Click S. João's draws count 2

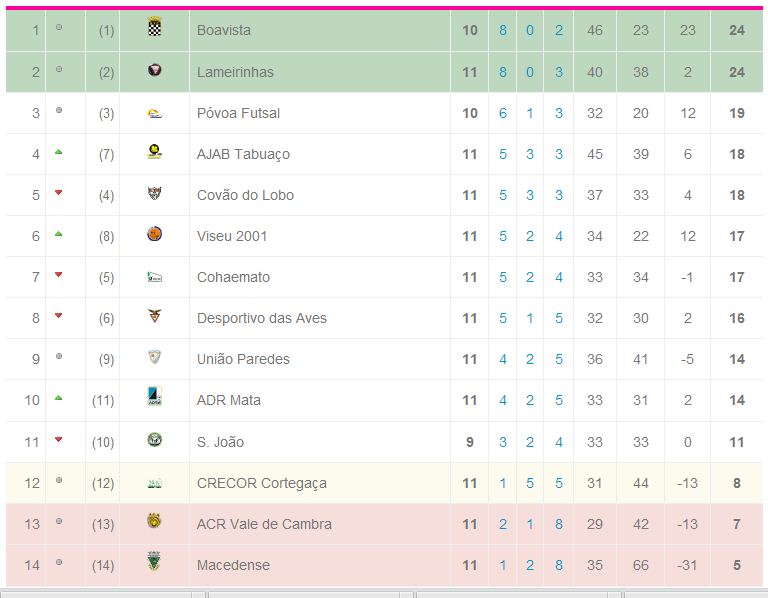point(530,442)
